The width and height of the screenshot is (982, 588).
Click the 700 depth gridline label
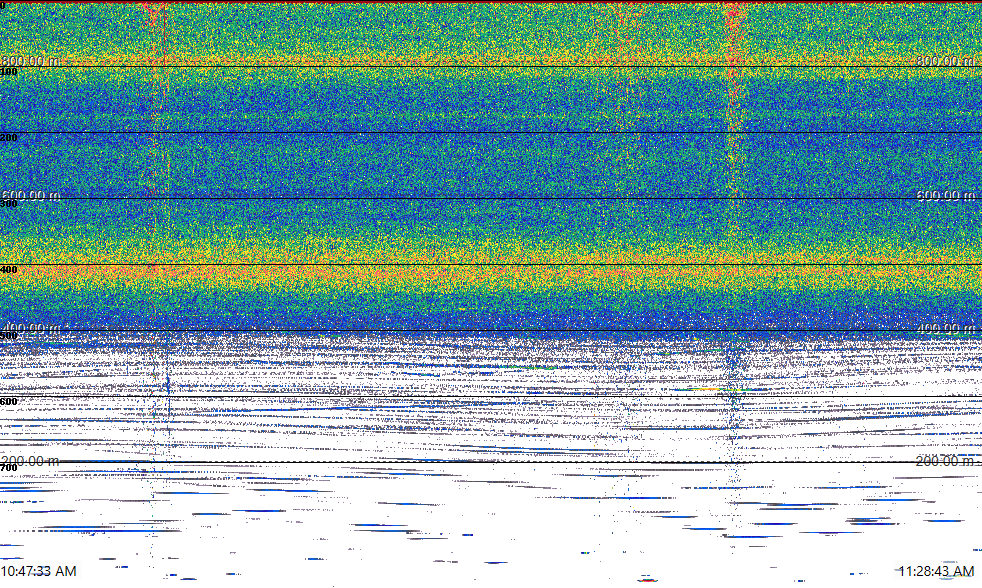click(9, 468)
